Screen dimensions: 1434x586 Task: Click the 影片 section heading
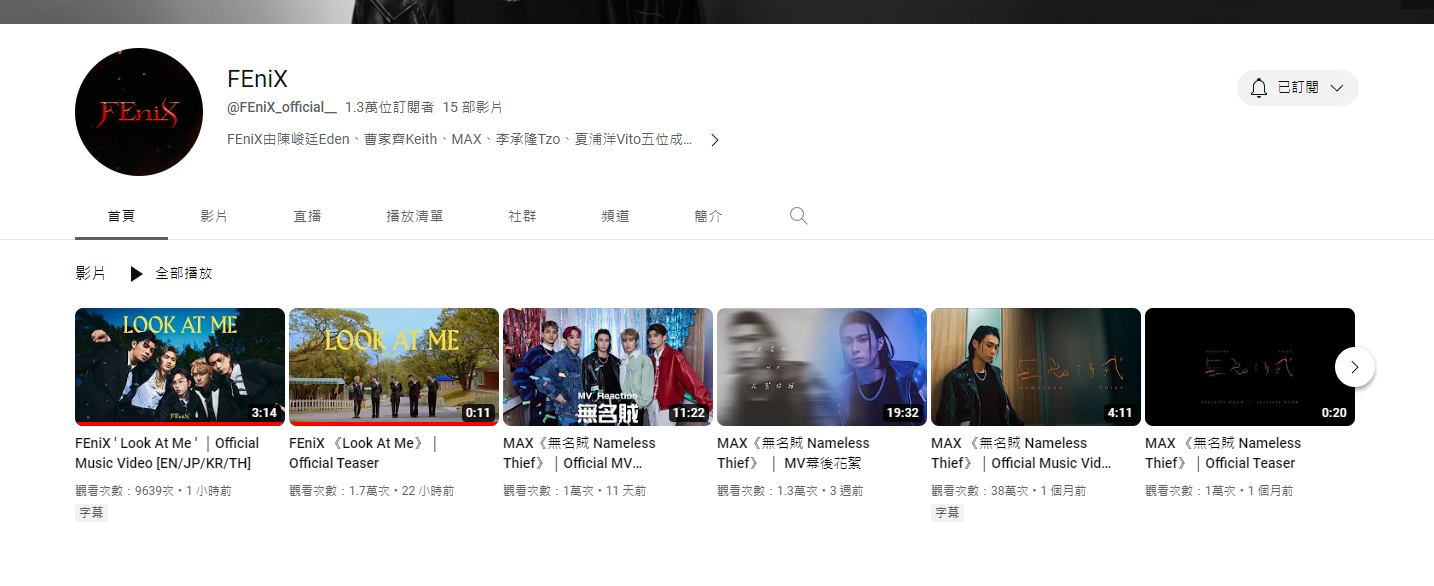90,273
